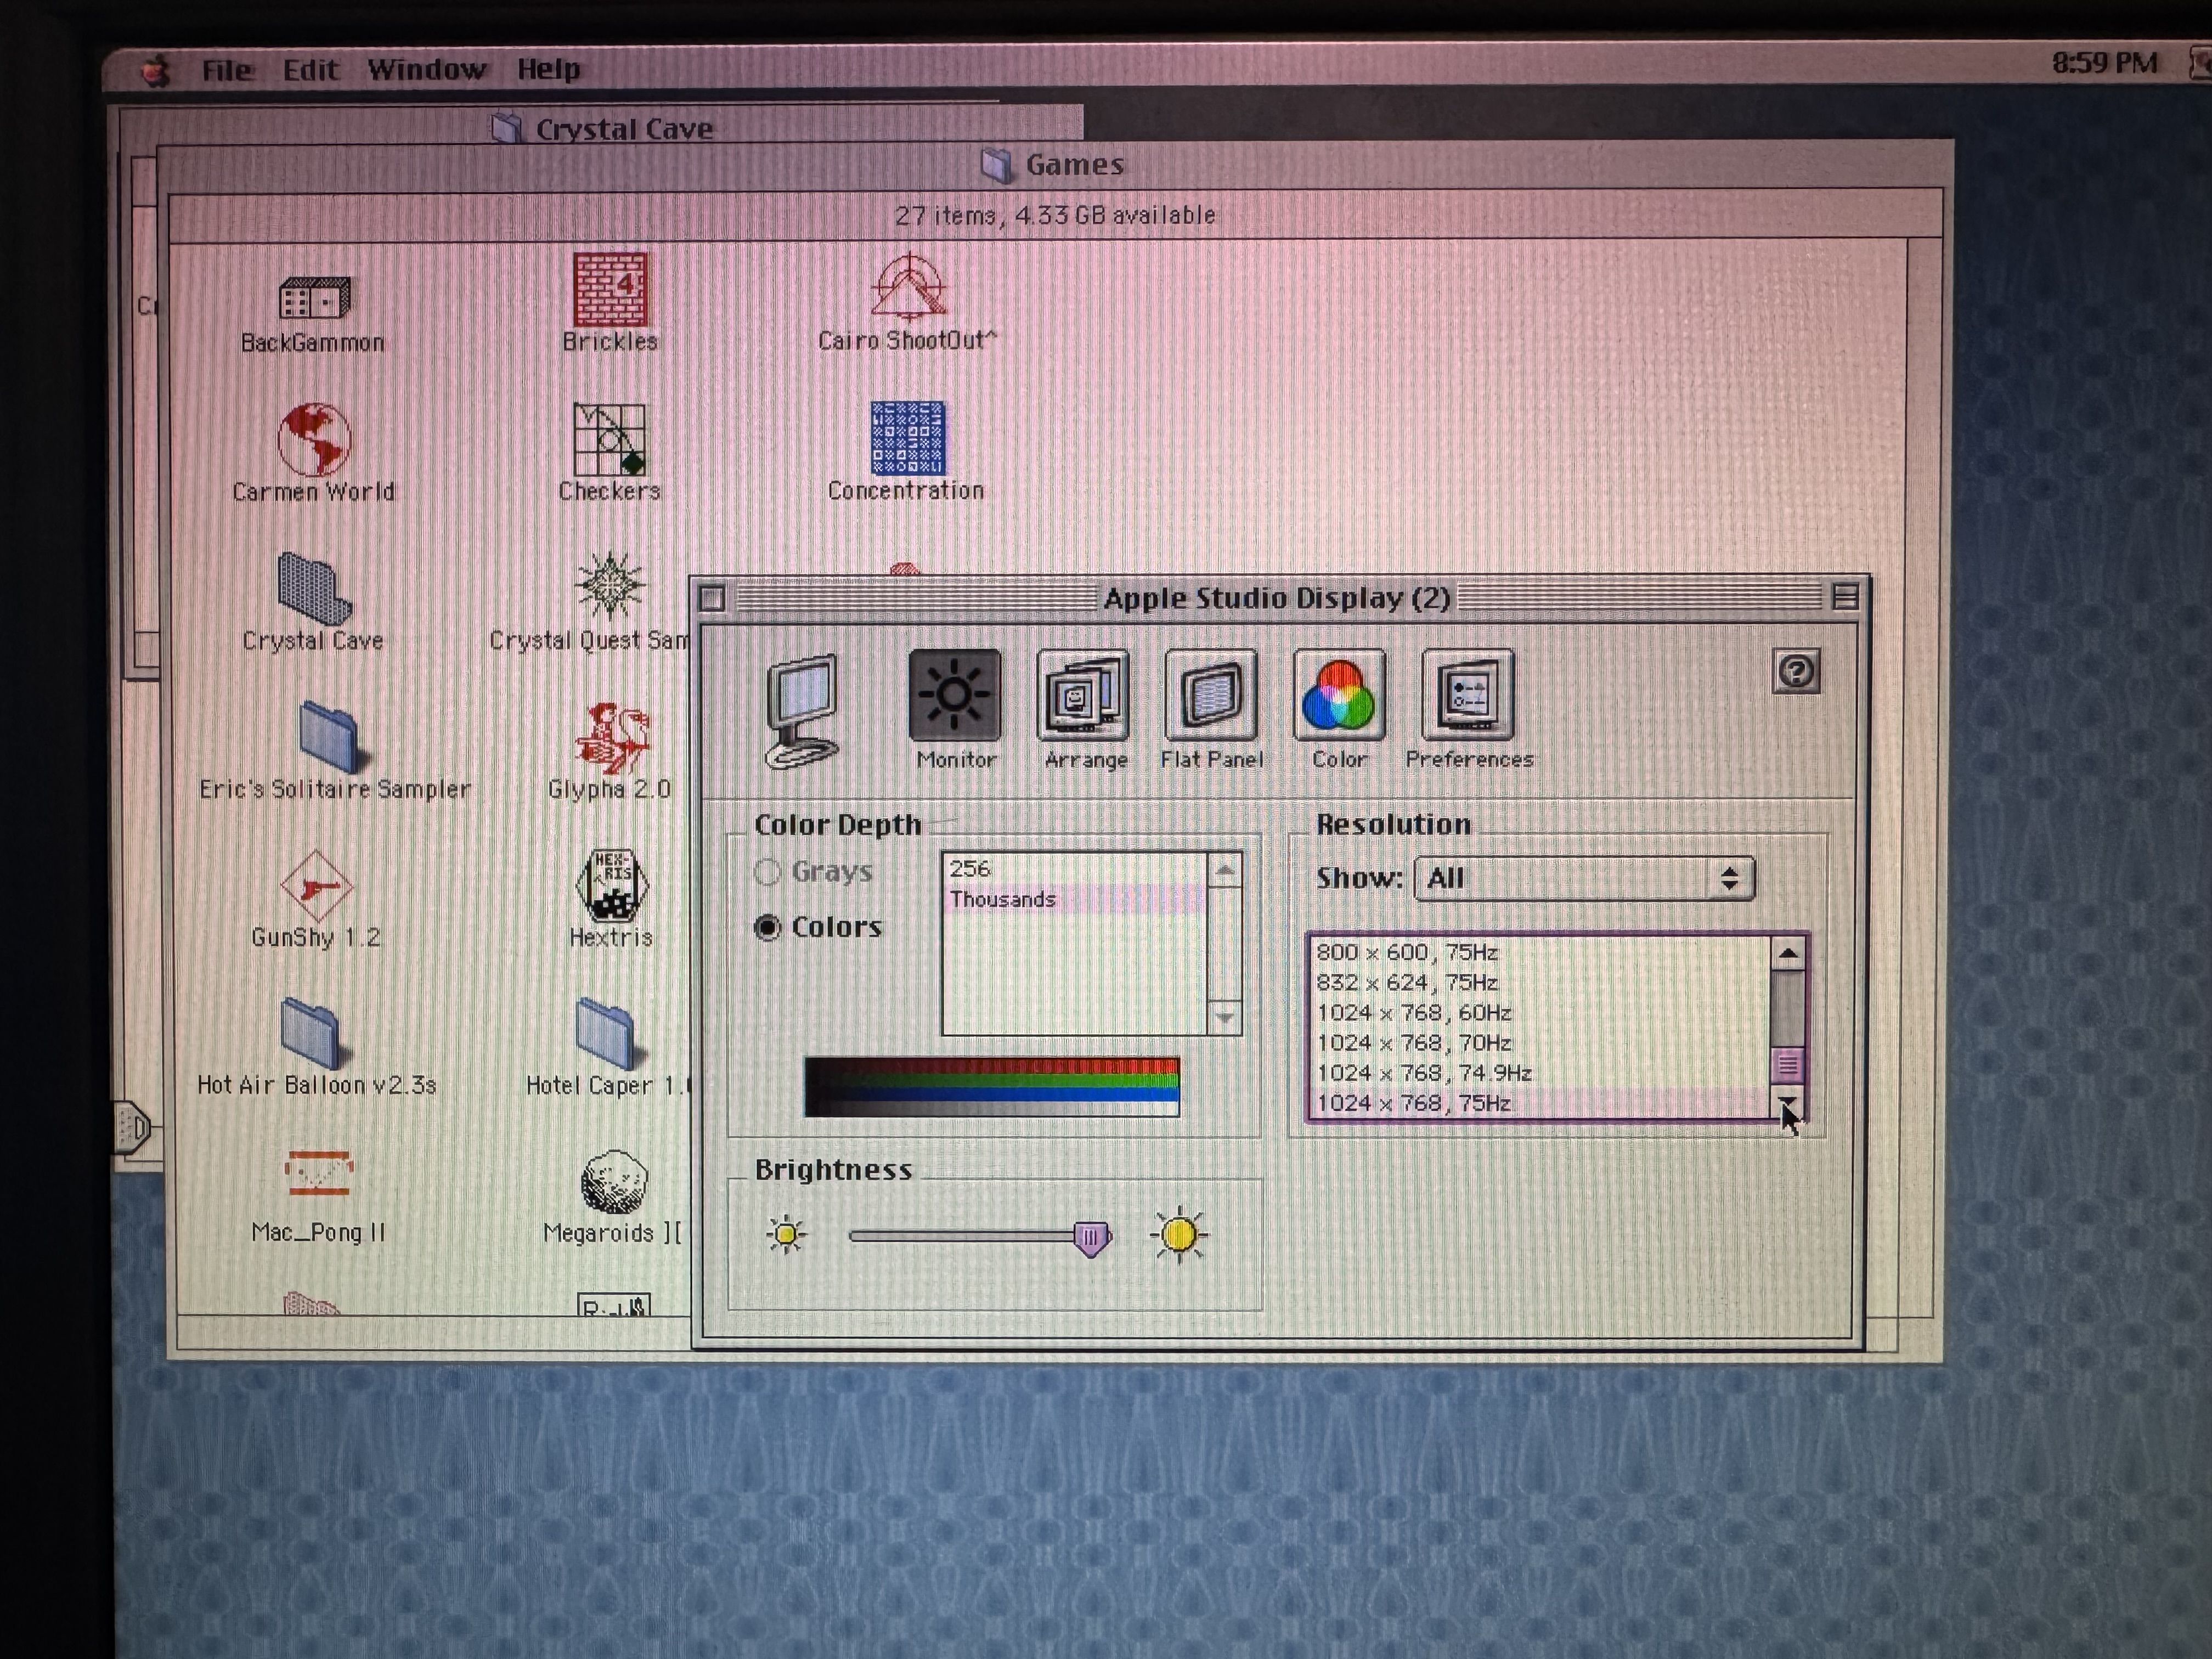Click the Brickles game icon
This screenshot has height=1659, width=2212.
tap(610, 289)
